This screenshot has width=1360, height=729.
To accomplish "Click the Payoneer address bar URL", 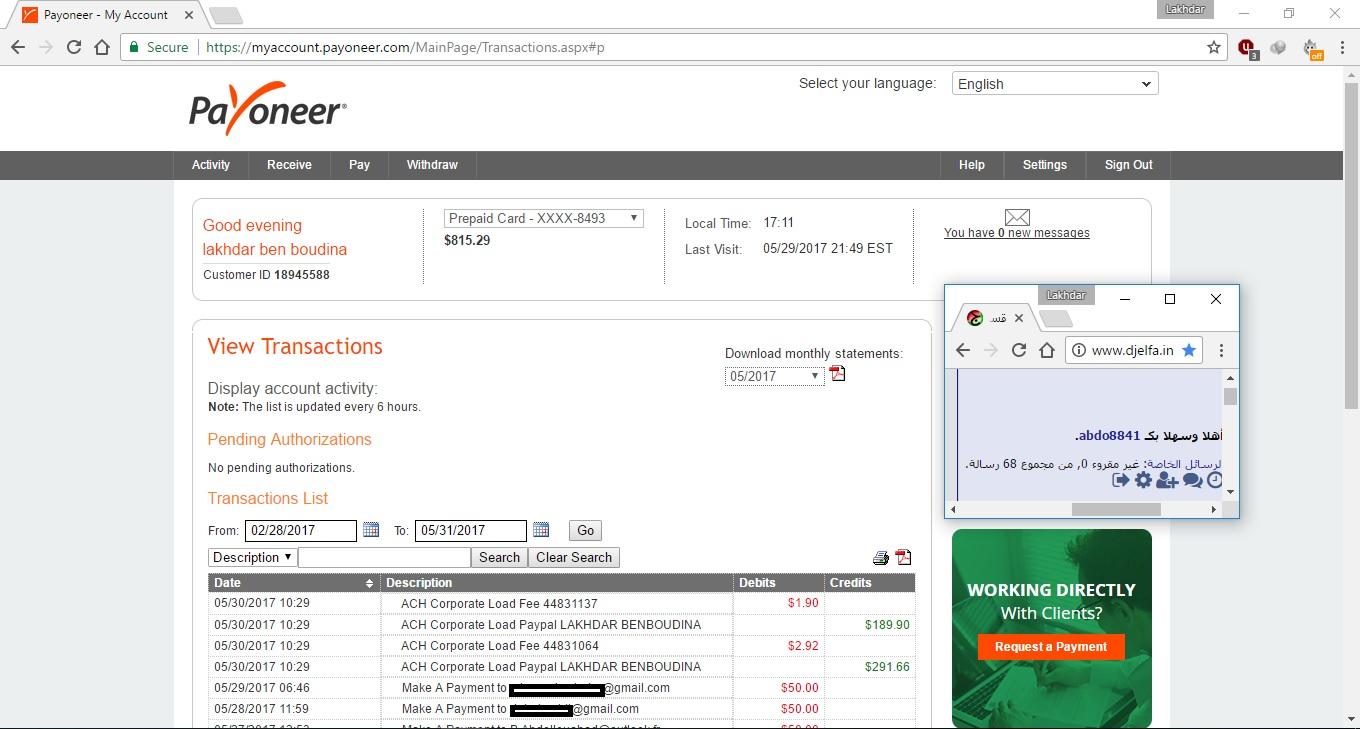I will pos(404,47).
